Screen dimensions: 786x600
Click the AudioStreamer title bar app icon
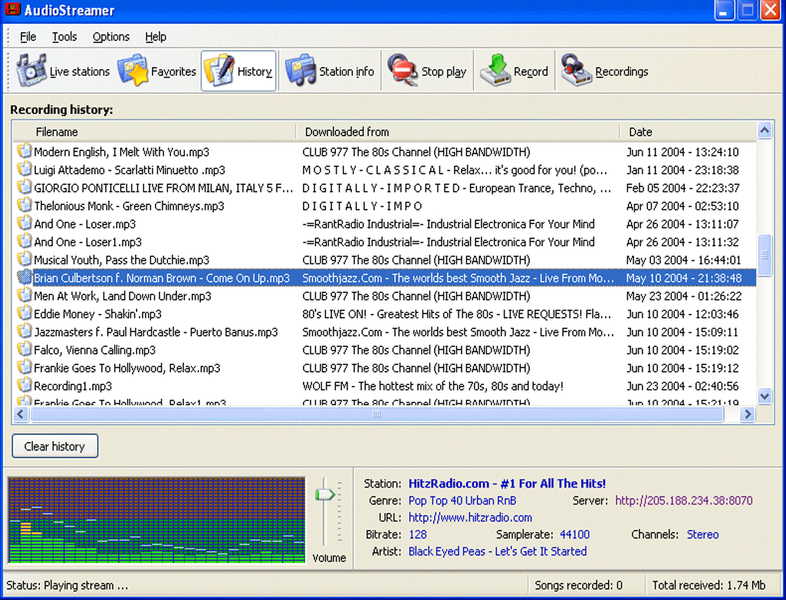point(13,9)
